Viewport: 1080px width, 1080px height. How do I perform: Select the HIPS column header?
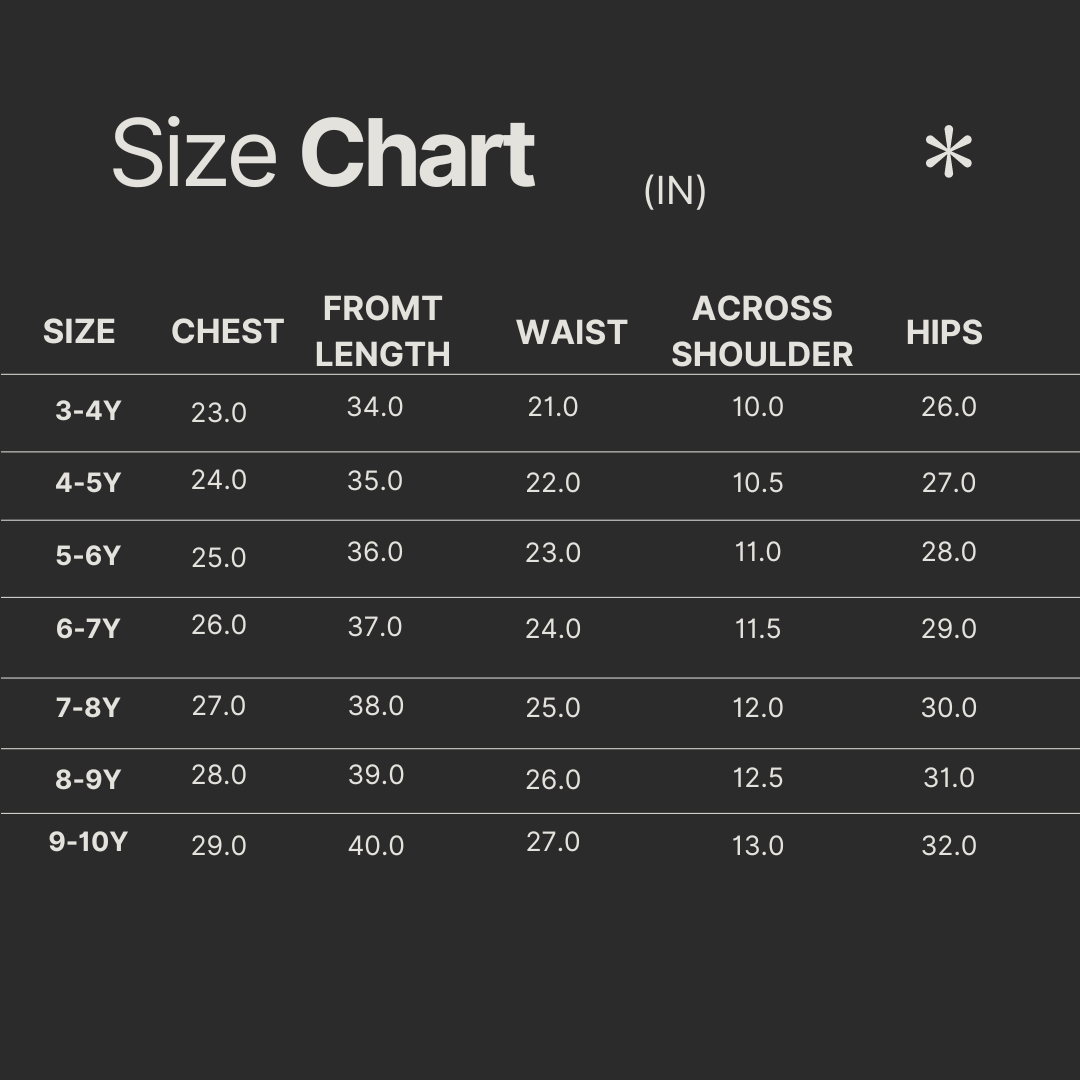click(x=944, y=332)
